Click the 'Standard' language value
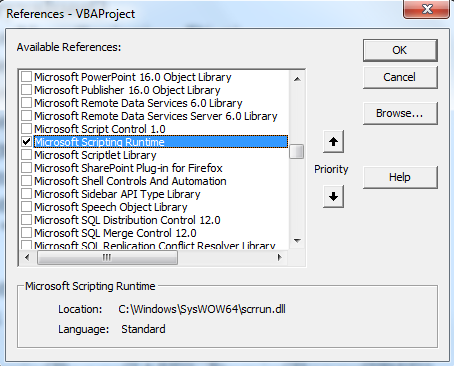454x366 pixels. (x=143, y=329)
